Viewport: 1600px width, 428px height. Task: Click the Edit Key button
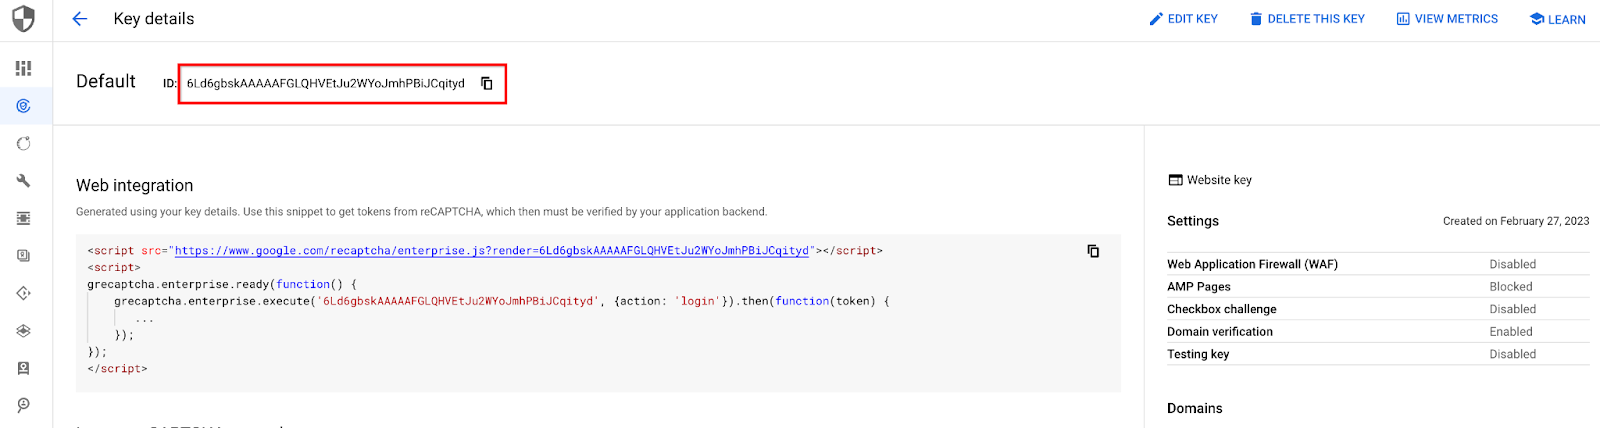pyautogui.click(x=1183, y=19)
